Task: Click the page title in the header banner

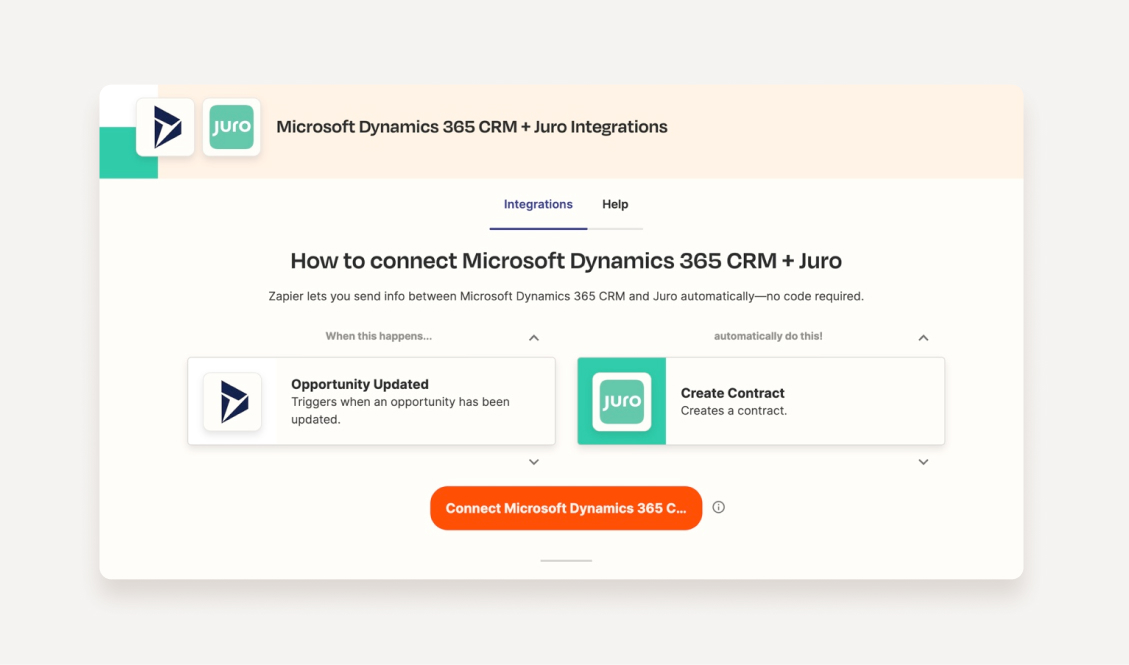Action: pos(472,127)
